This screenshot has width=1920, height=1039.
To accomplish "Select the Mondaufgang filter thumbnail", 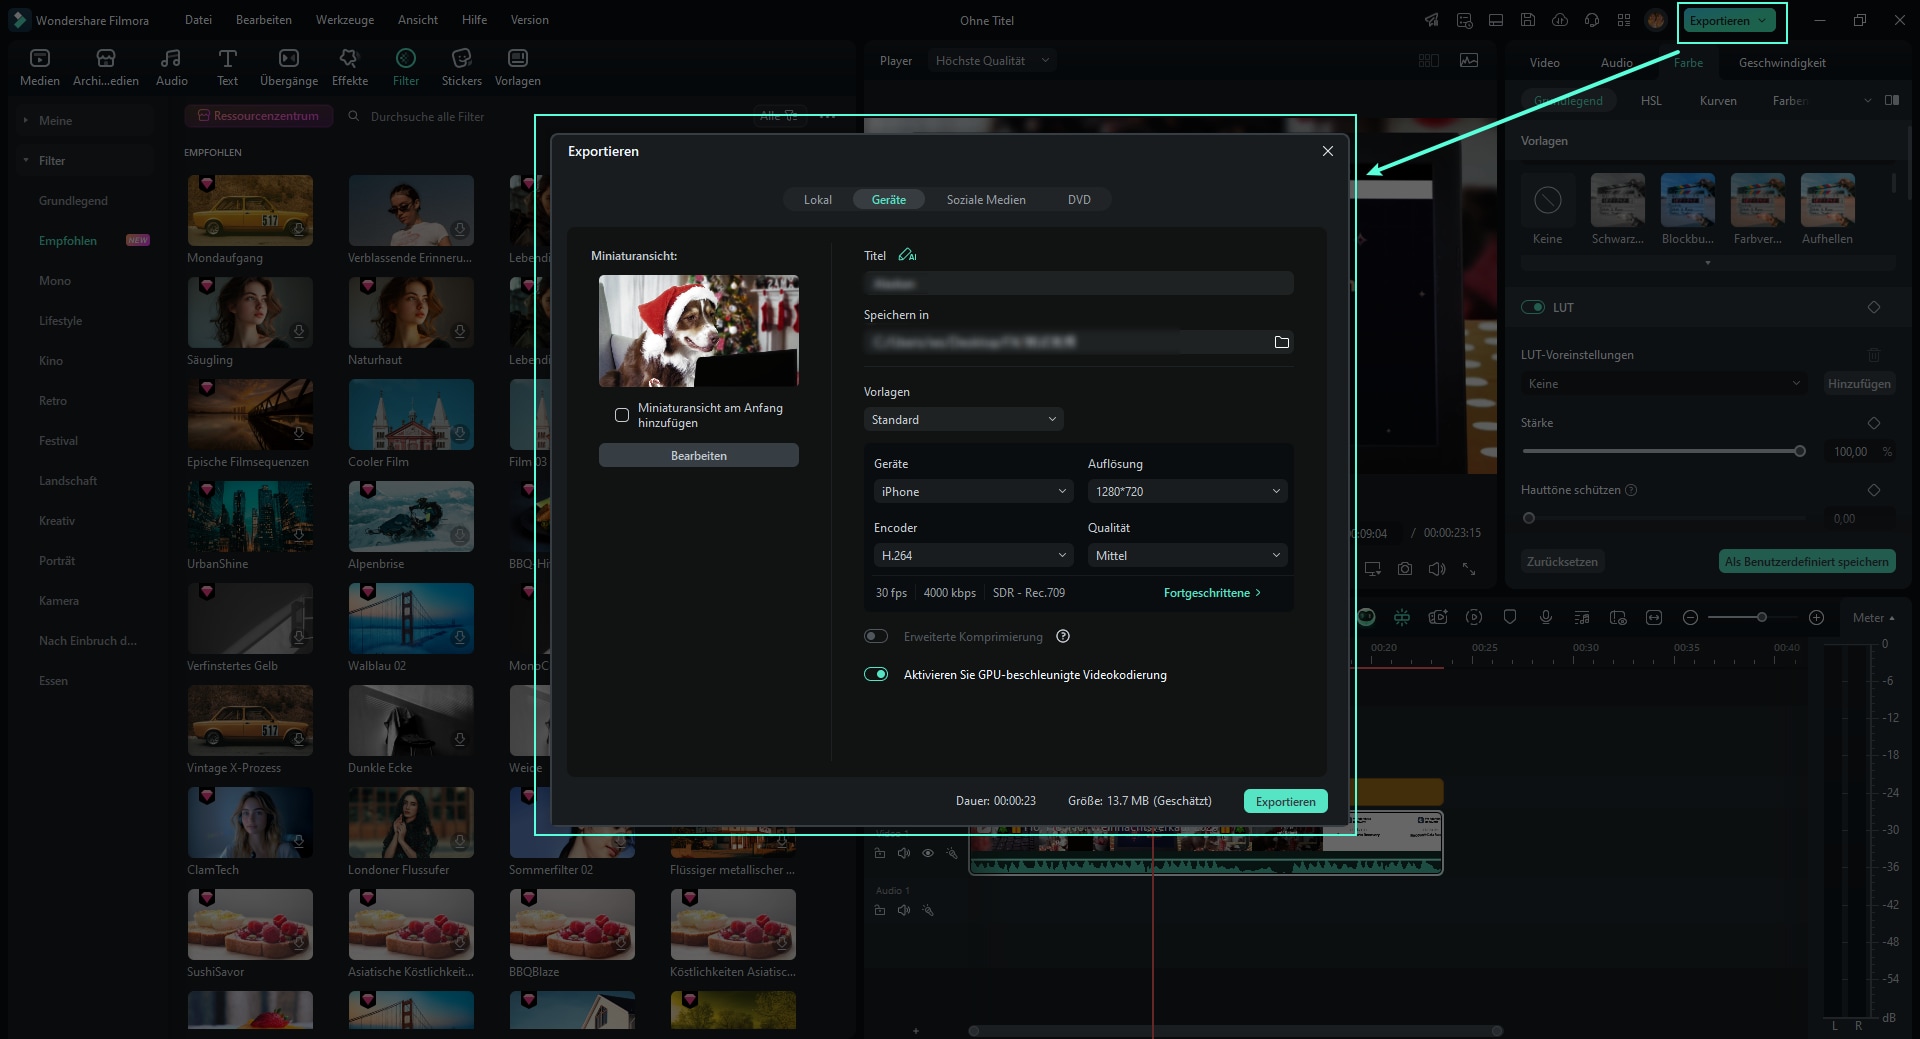I will coord(250,210).
